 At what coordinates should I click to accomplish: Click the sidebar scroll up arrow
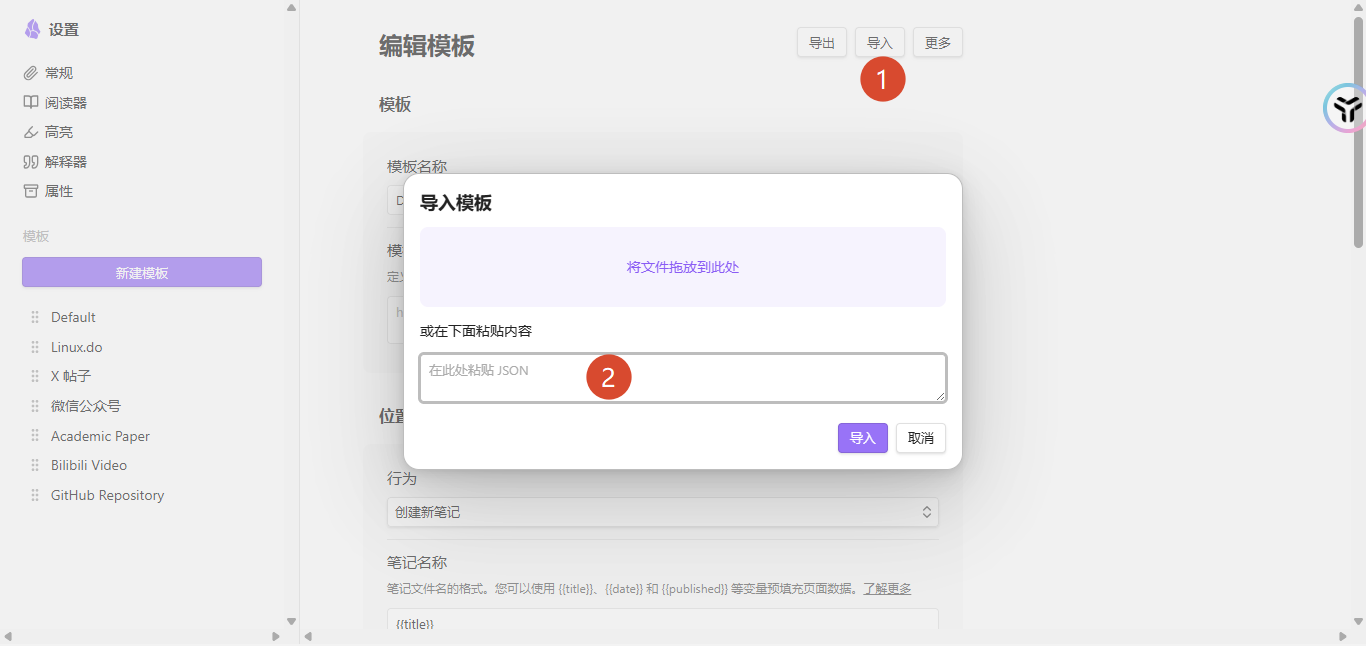click(291, 7)
